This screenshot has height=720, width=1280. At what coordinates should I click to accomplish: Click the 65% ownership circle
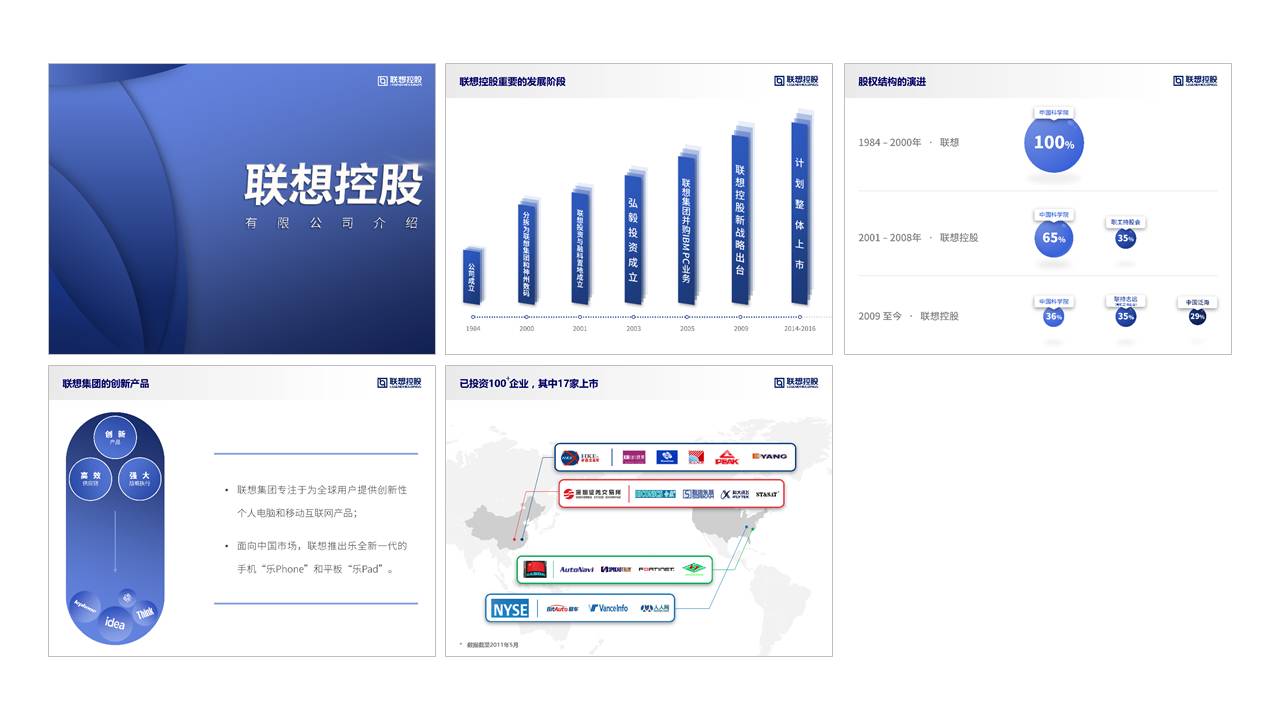point(1053,238)
